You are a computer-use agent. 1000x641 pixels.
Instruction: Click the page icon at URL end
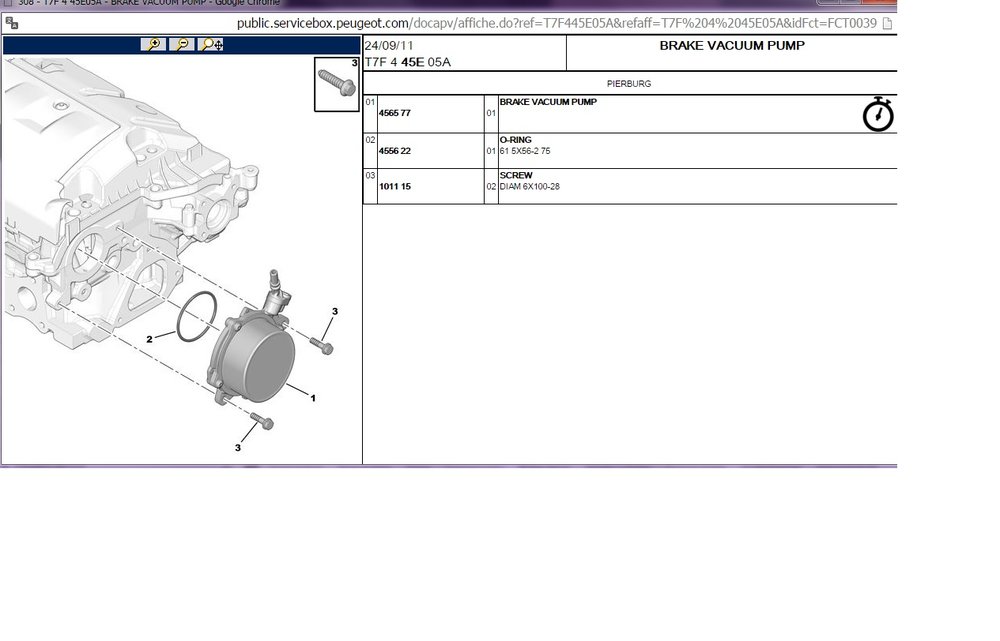tap(887, 24)
